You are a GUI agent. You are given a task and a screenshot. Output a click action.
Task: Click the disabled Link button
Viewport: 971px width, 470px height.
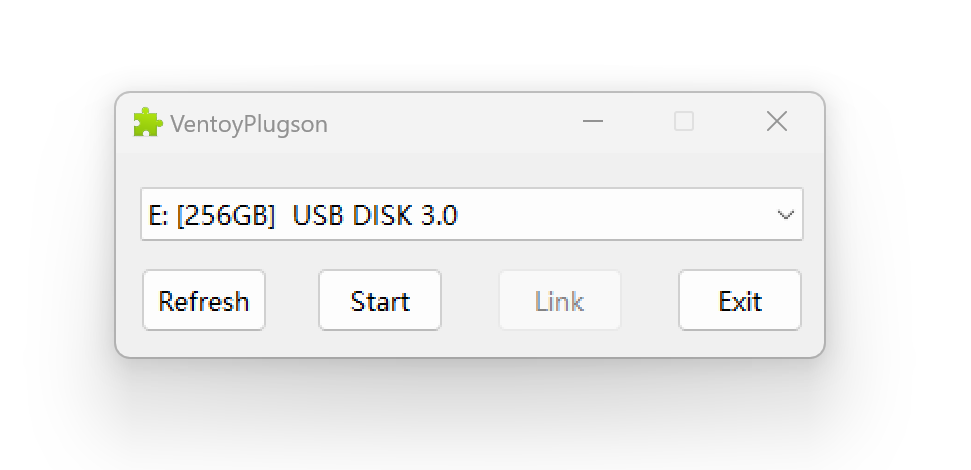point(560,301)
